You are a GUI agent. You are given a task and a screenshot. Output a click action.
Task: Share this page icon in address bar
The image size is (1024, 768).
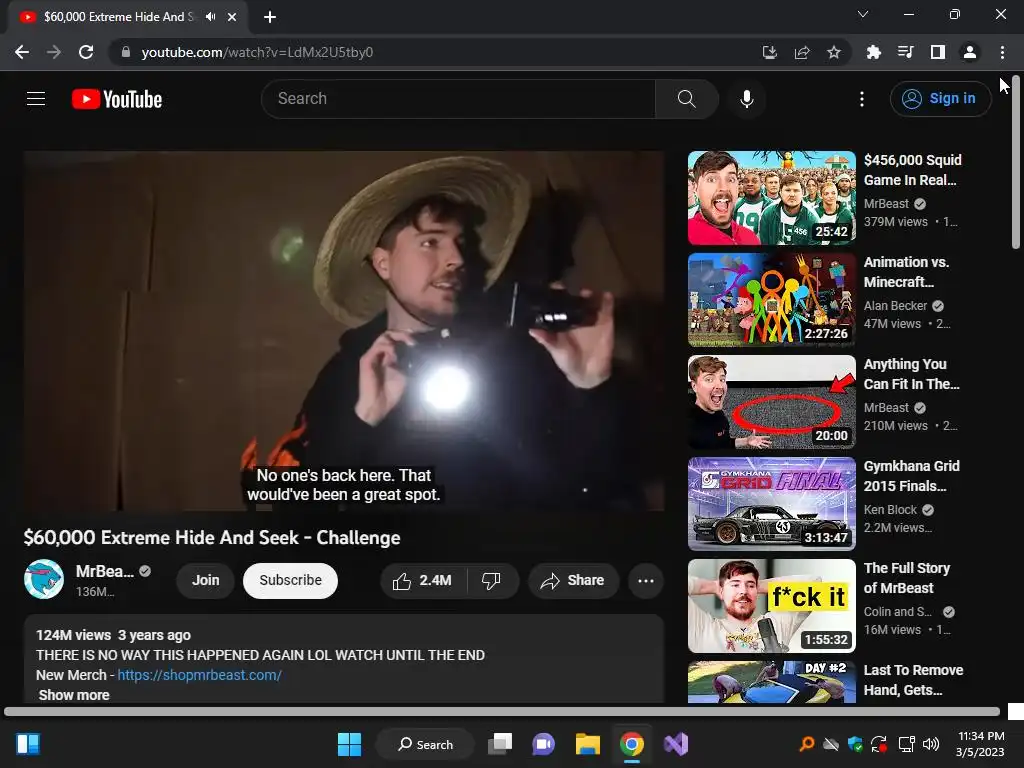pos(802,52)
